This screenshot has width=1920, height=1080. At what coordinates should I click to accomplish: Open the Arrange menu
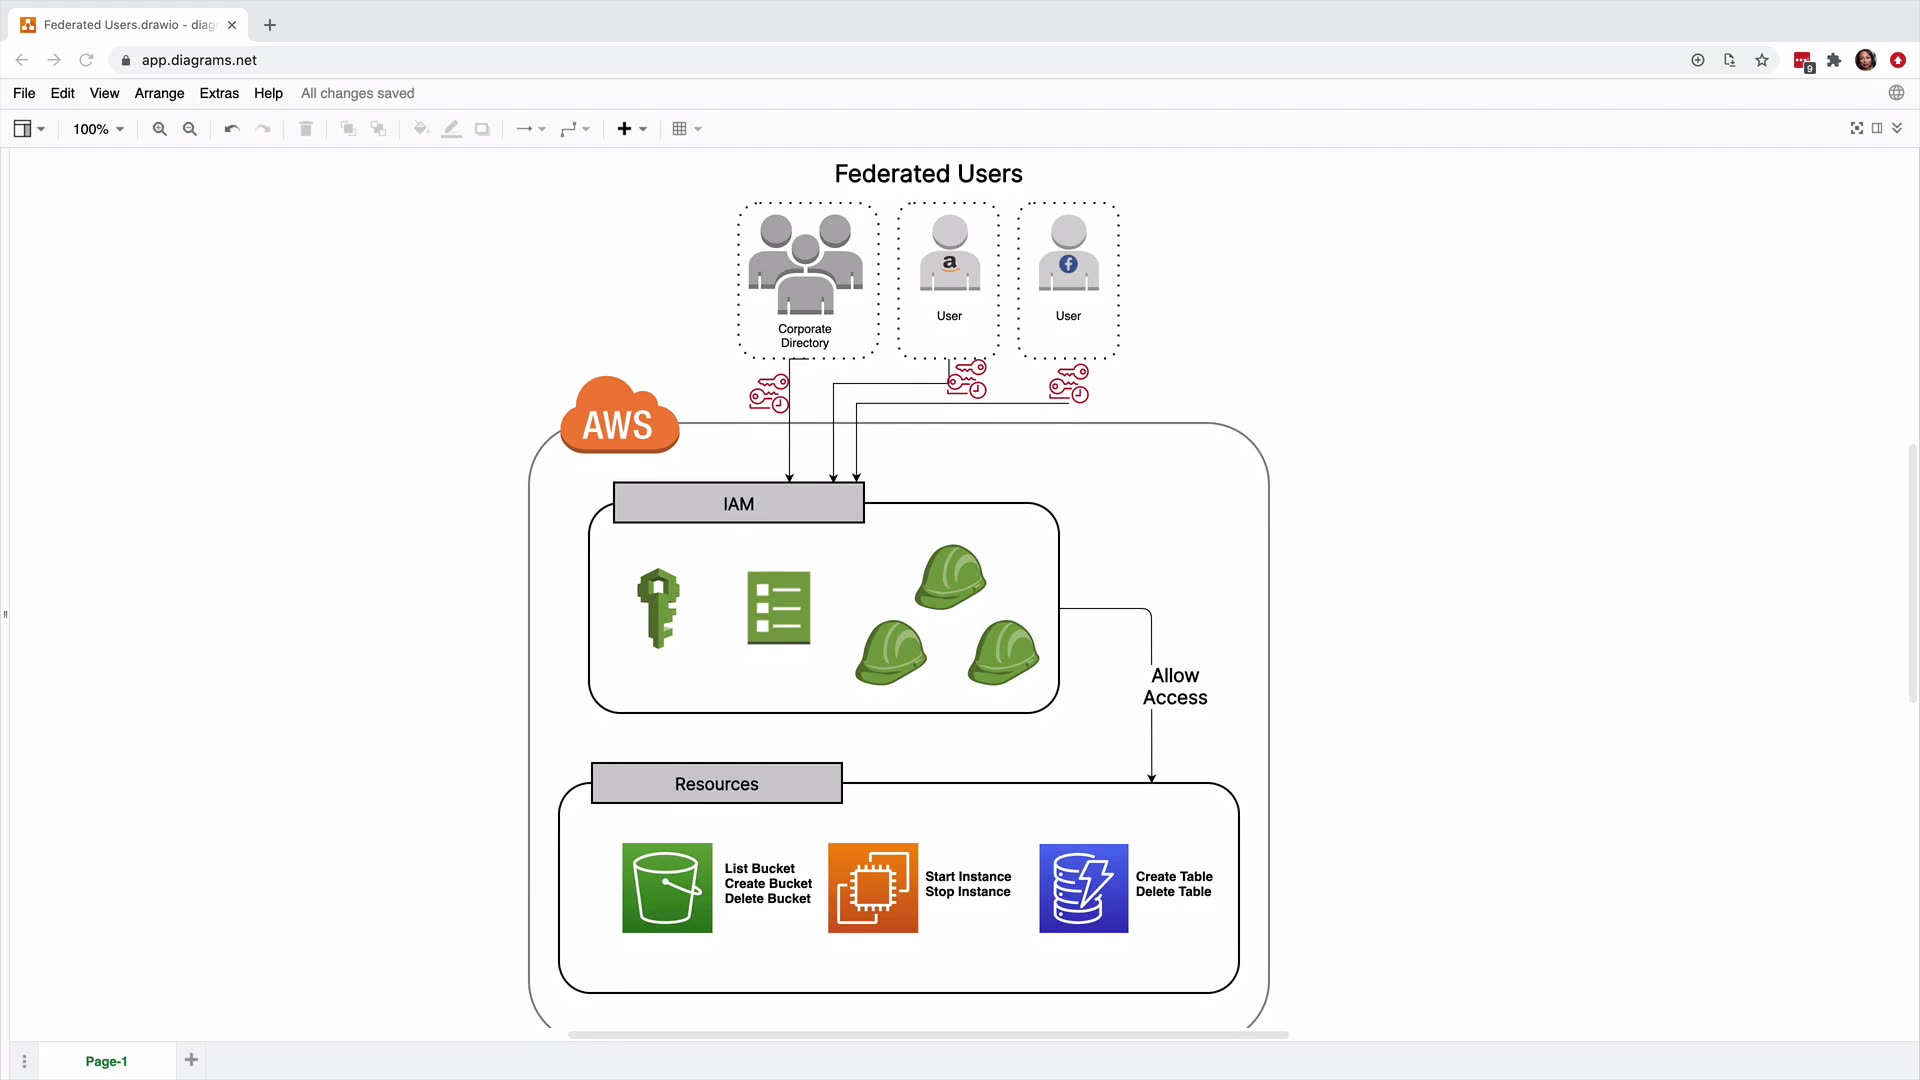coord(159,93)
